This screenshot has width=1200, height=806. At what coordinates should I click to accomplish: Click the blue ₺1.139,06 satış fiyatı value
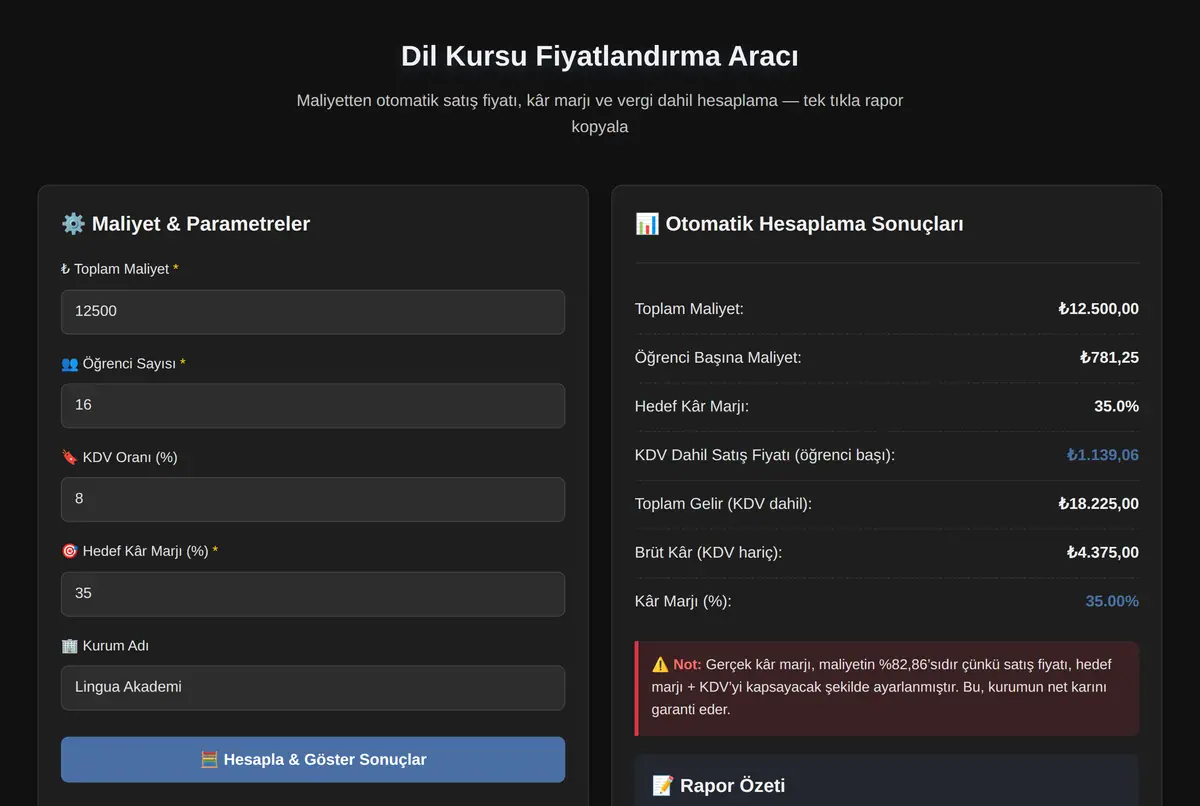point(1102,455)
